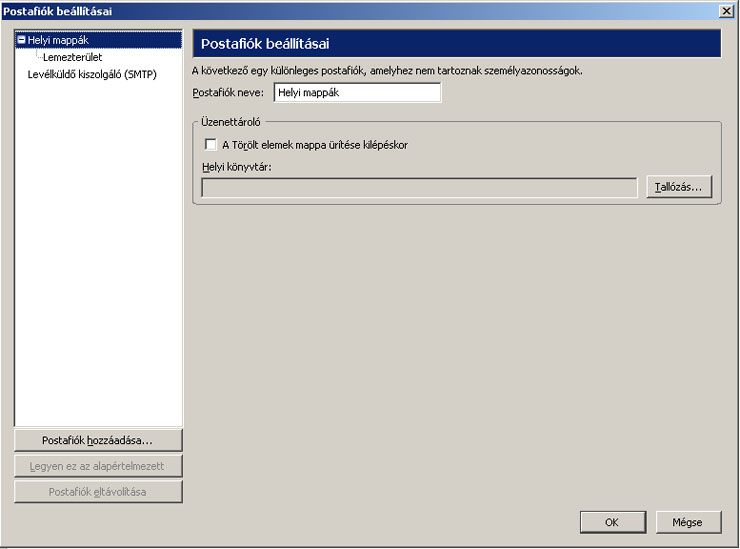Image resolution: width=740 pixels, height=549 pixels.
Task: Close the Postafiók beállításai window
Action: 726,11
